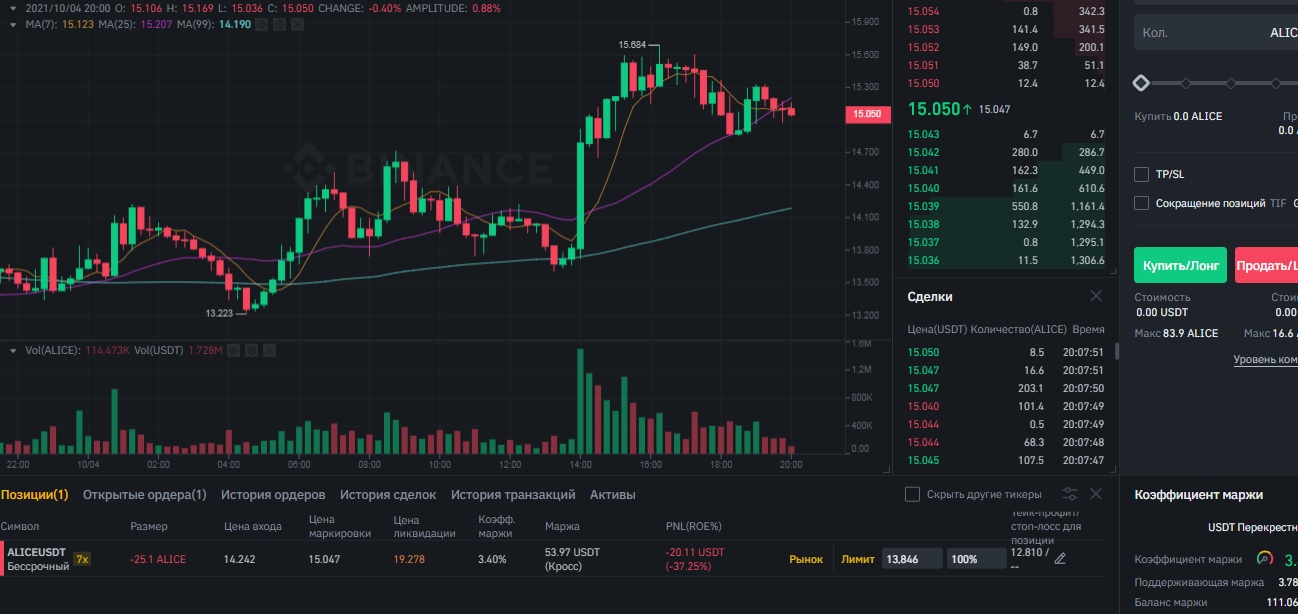
Task: Click the -20.11 USDT PNL value
Action: click(x=695, y=552)
